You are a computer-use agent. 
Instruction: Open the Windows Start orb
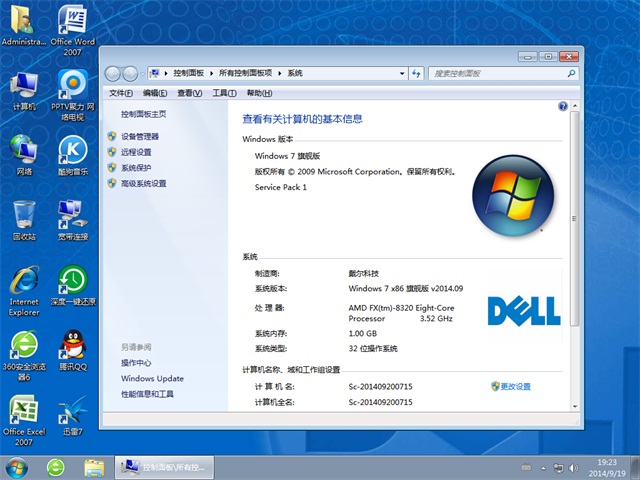pos(17,466)
